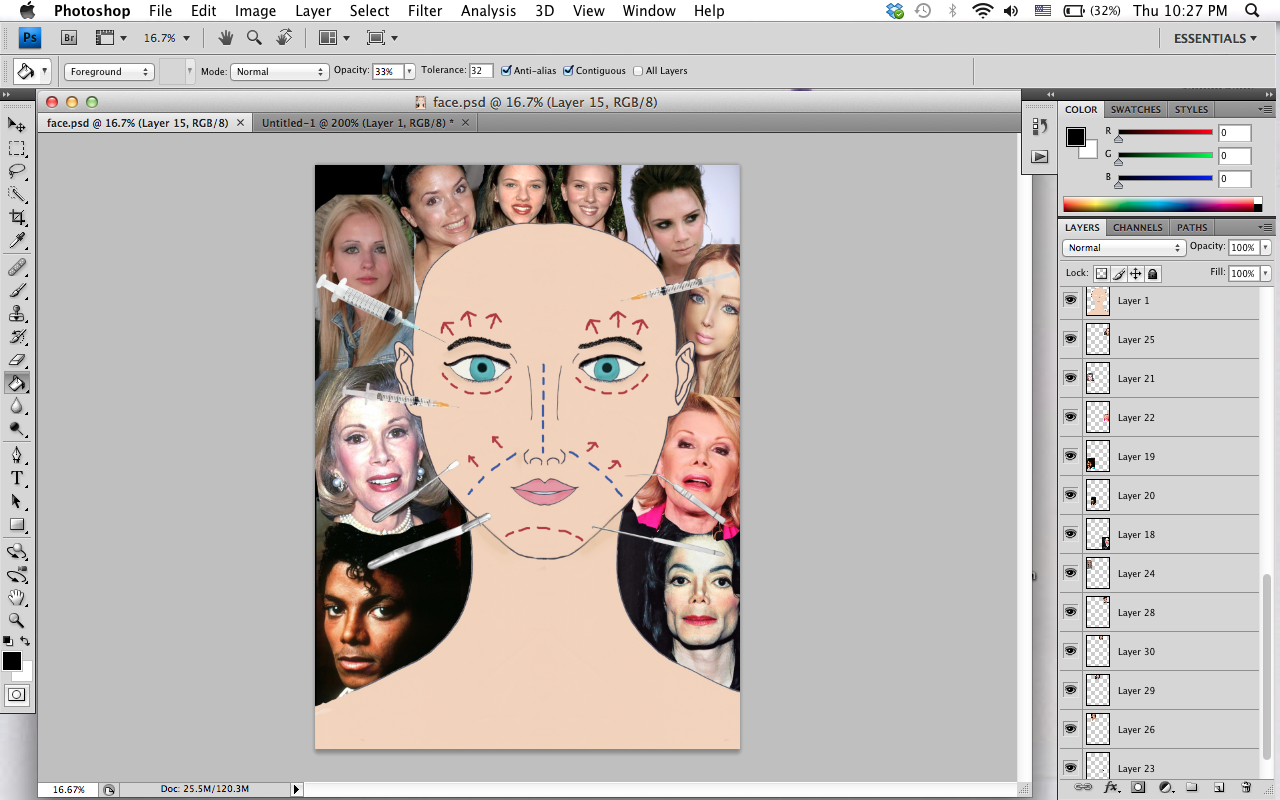The height and width of the screenshot is (800, 1280).
Task: Toggle visibility of Layer 24
Action: [1071, 573]
